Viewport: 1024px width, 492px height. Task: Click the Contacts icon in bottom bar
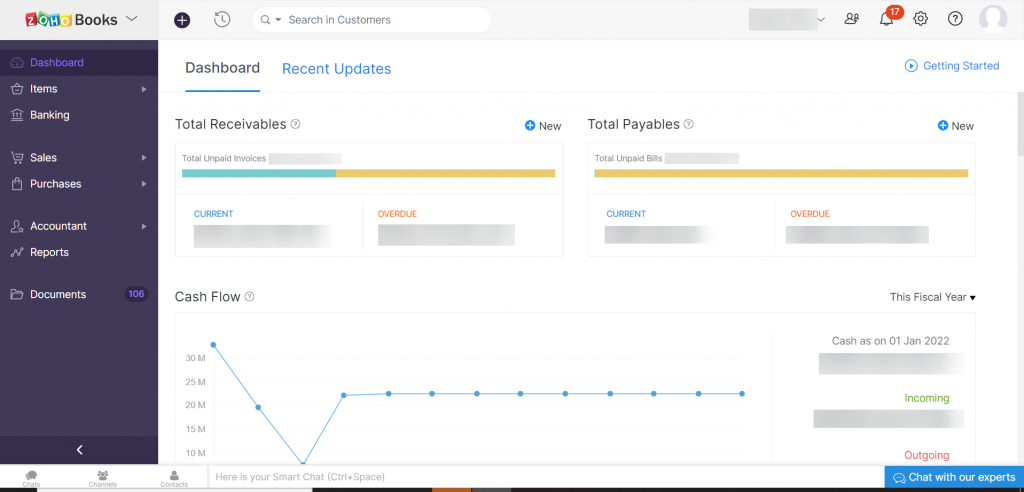pos(174,478)
